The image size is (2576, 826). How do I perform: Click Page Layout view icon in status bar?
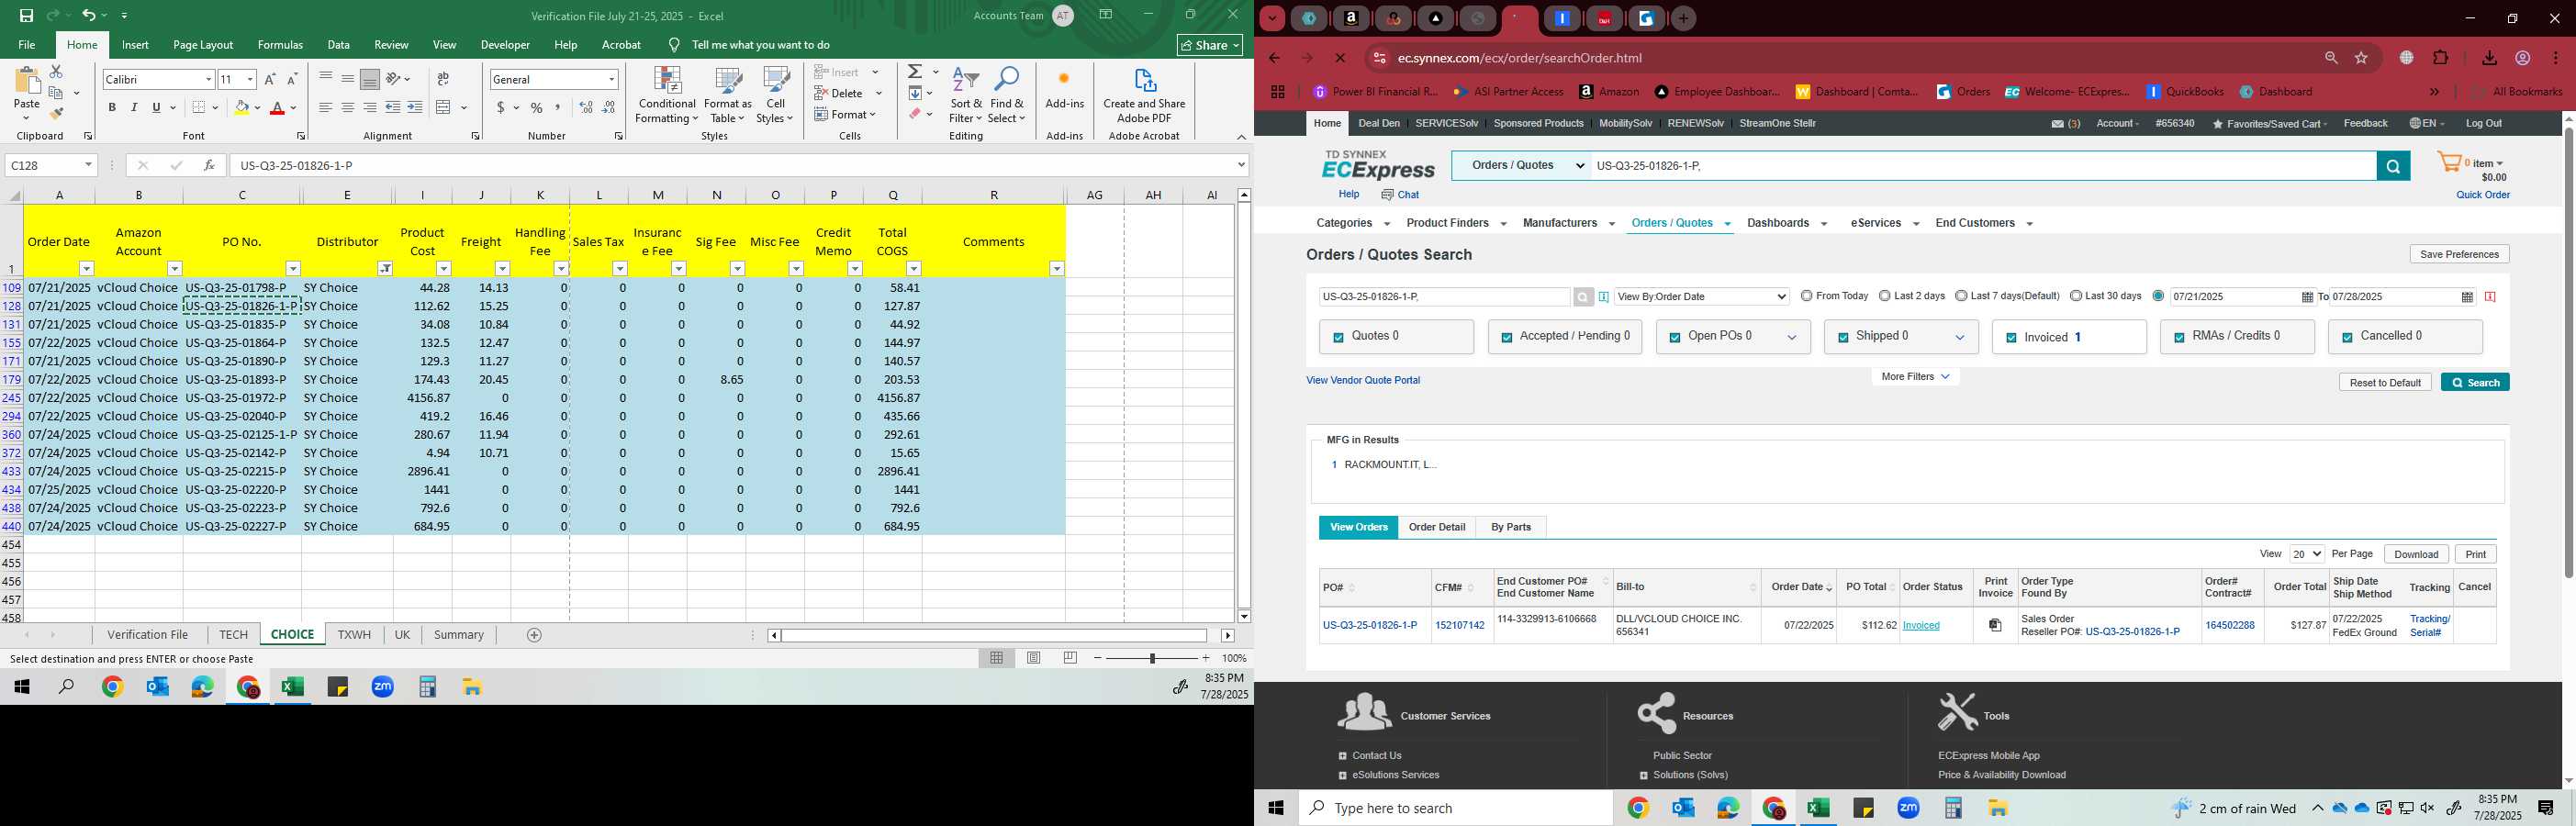[1034, 658]
